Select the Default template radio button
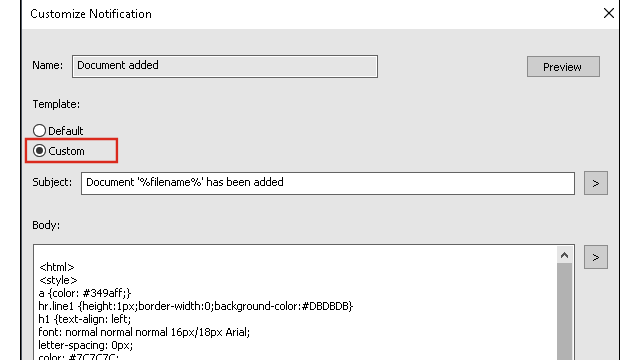 pos(40,131)
